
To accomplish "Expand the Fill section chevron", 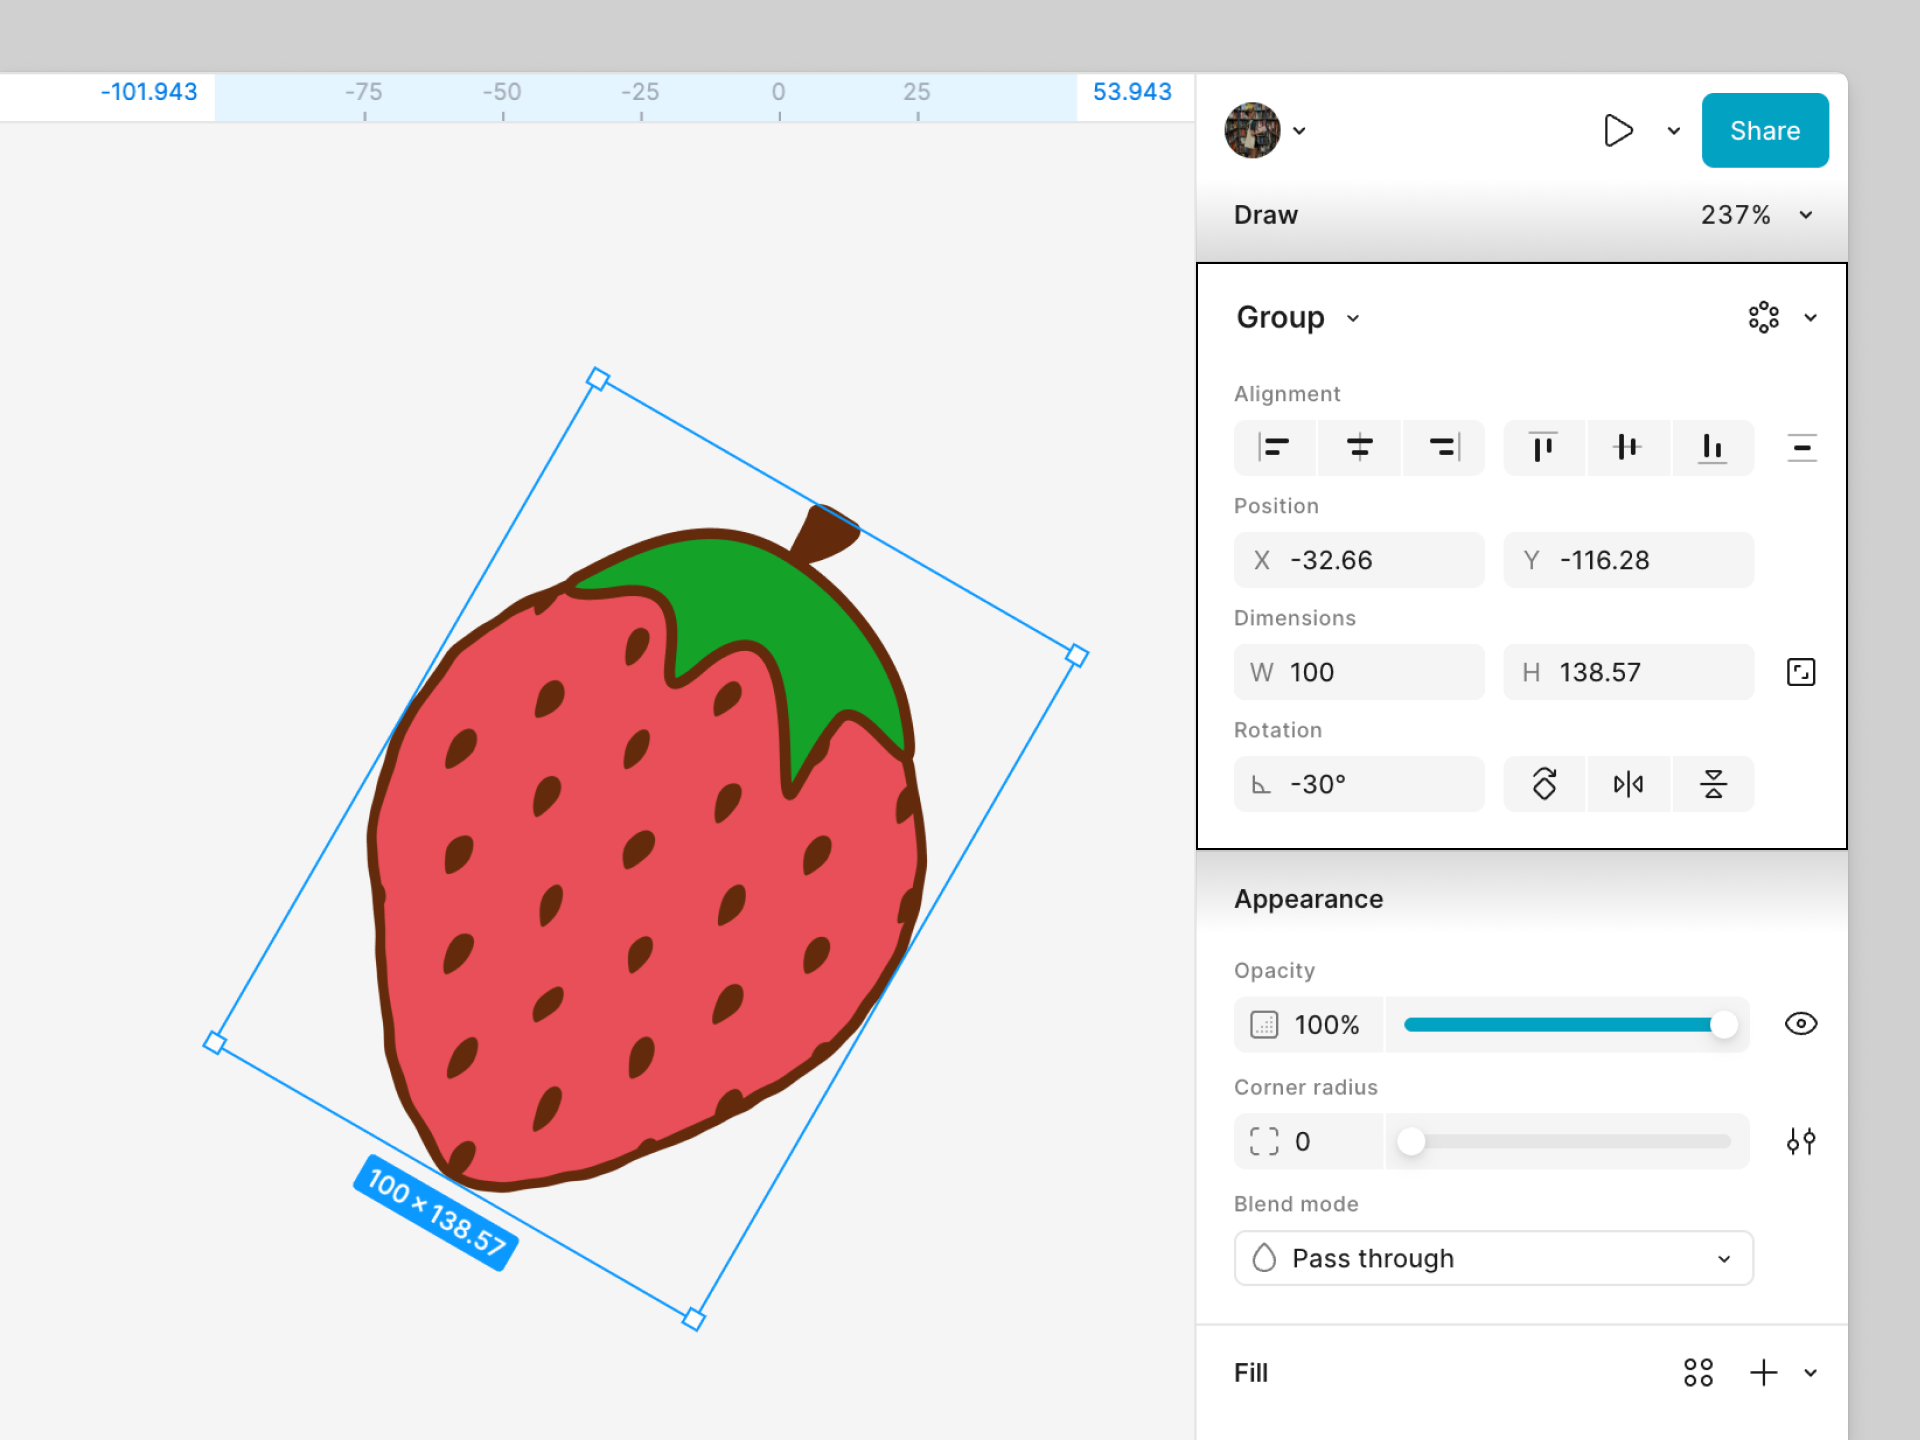I will click(1810, 1373).
